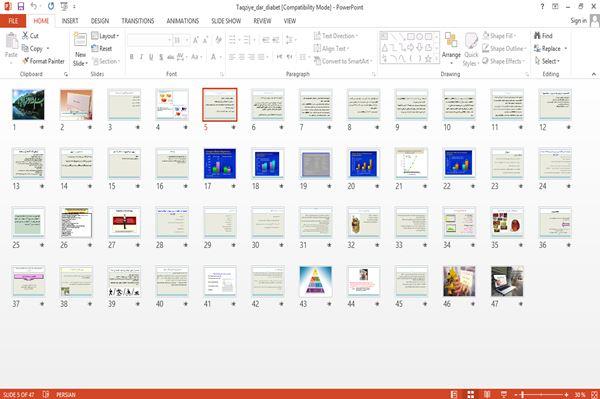
Task: Click spell check icon in status bar
Action: (46, 394)
